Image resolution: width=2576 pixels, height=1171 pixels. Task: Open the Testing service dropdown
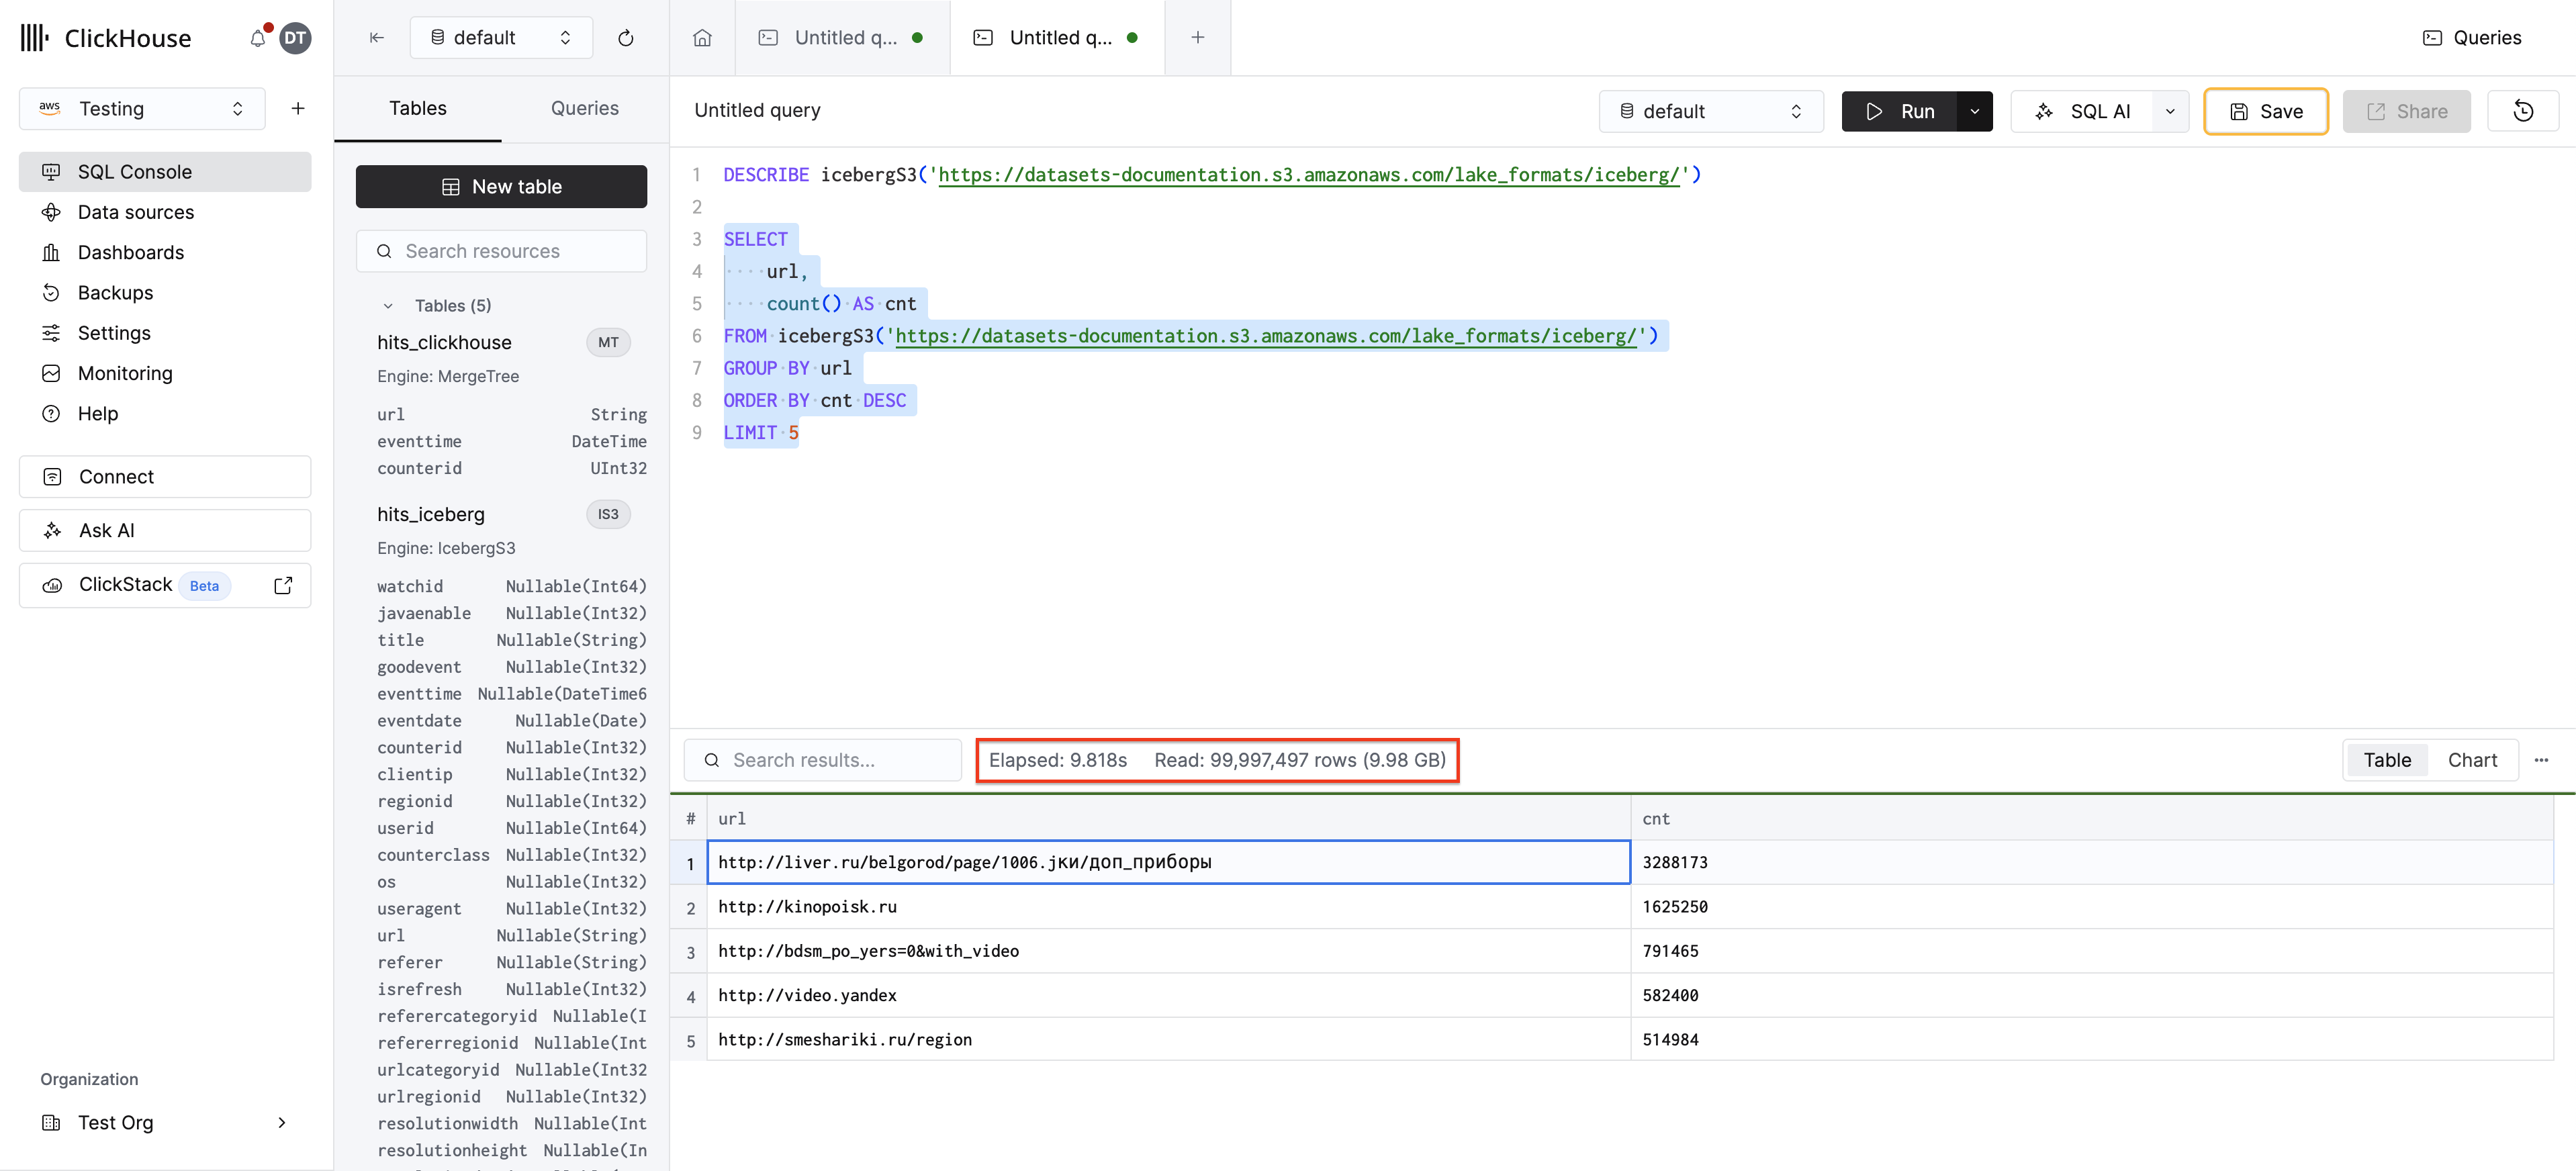tap(142, 109)
